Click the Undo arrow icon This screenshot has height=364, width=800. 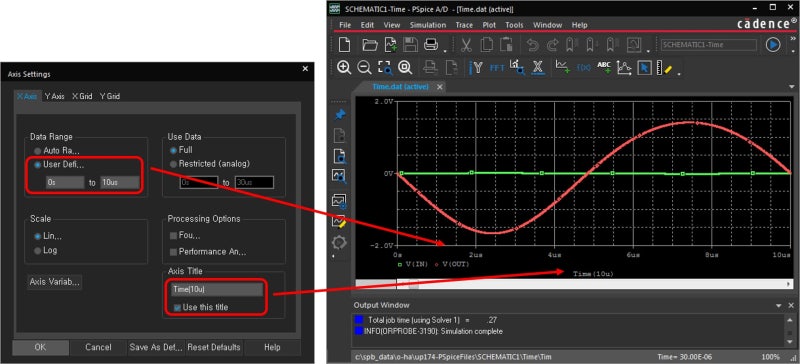[533, 45]
